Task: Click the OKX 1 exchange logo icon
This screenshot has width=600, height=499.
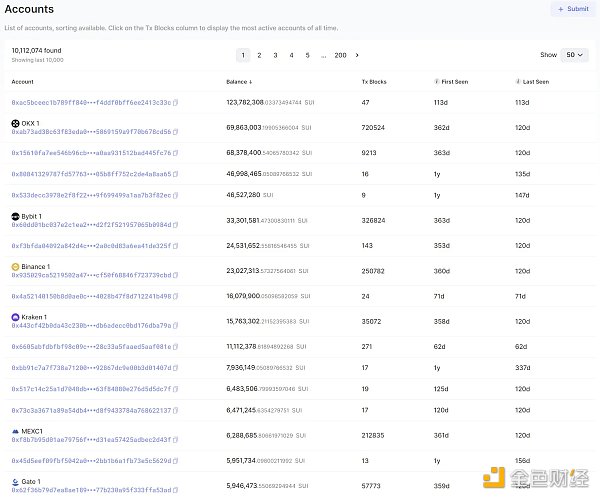Action: [15, 123]
